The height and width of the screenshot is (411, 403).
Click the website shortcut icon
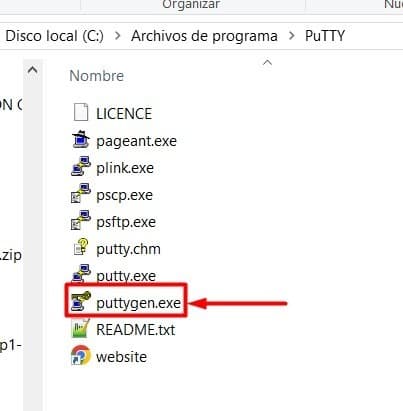tap(81, 355)
